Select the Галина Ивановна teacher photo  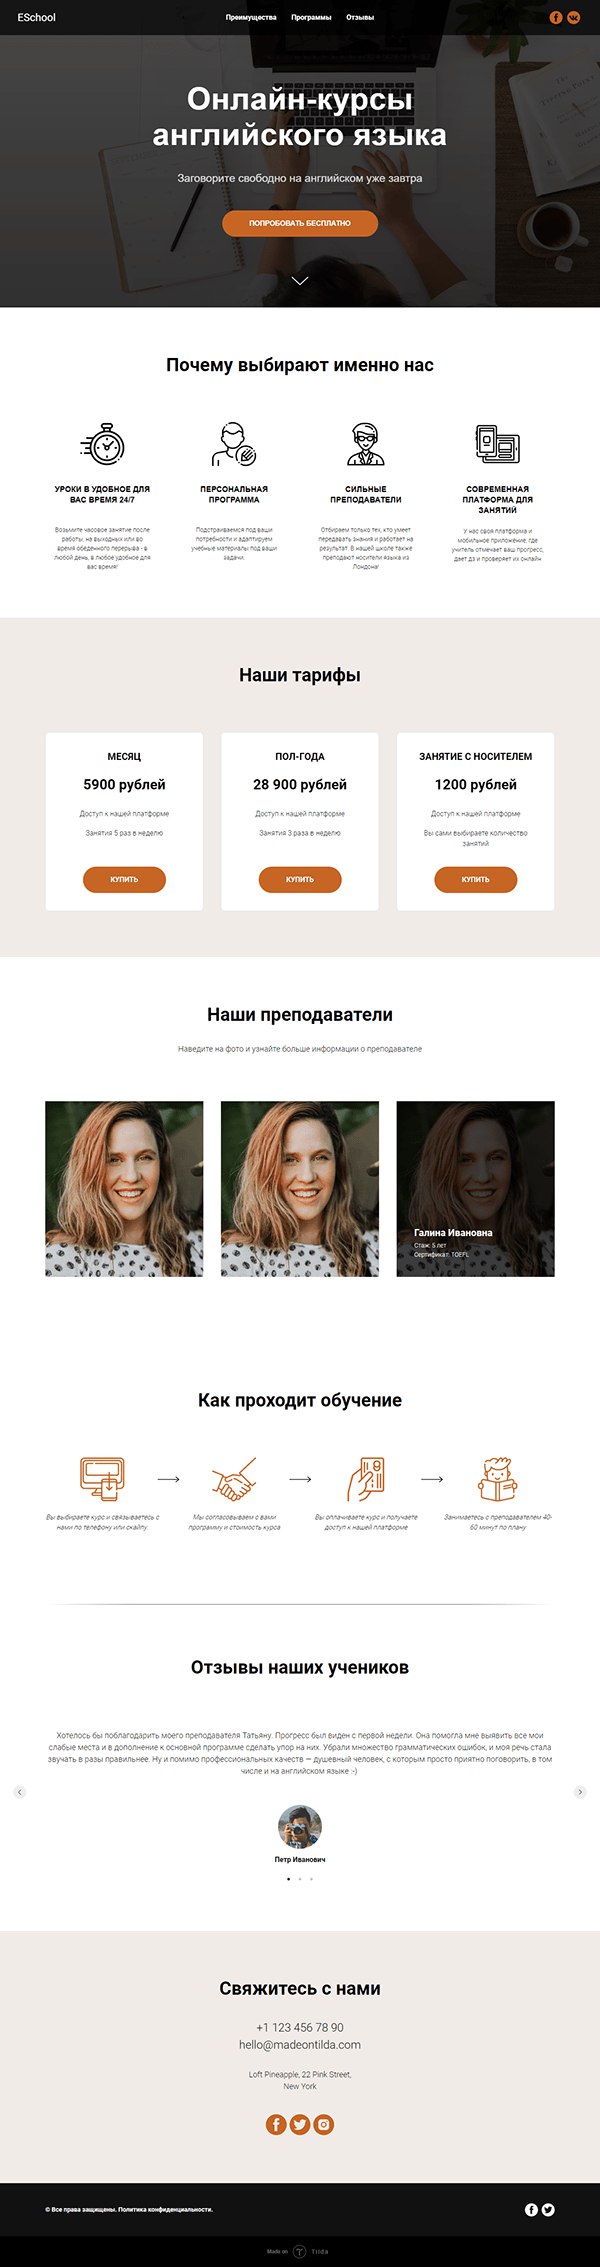point(475,1188)
